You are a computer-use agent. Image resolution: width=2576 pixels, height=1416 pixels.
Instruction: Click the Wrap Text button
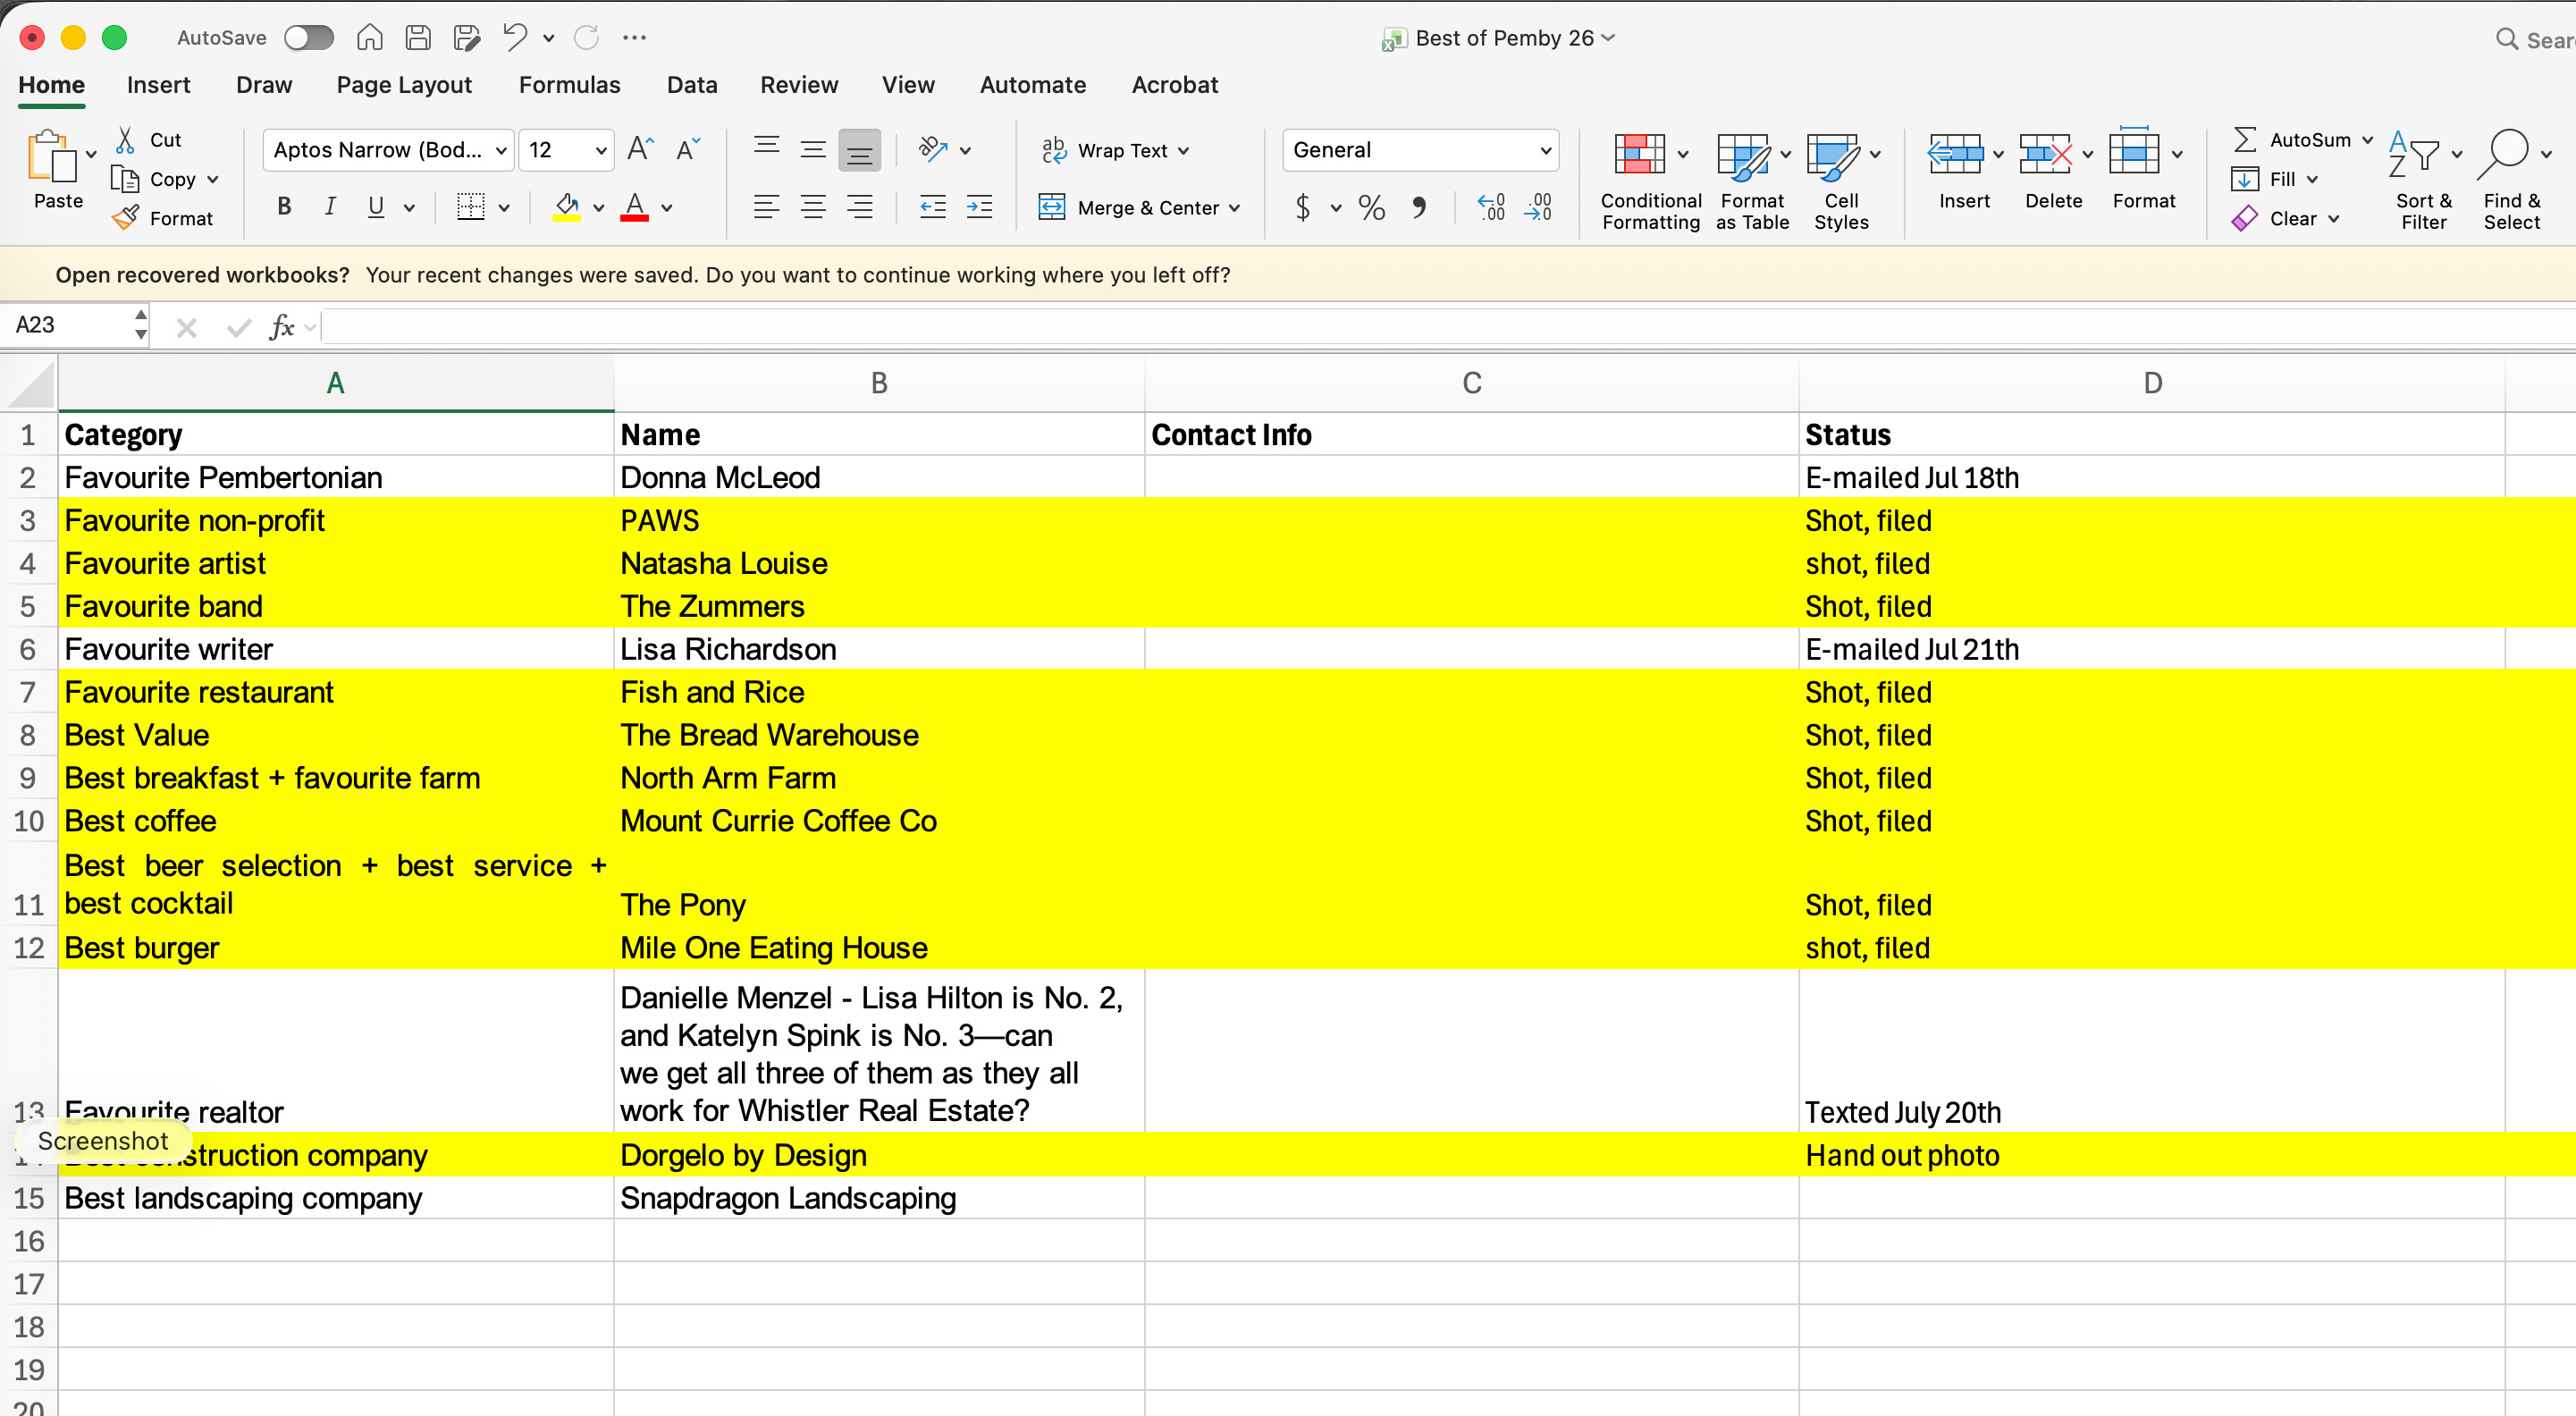(1115, 150)
